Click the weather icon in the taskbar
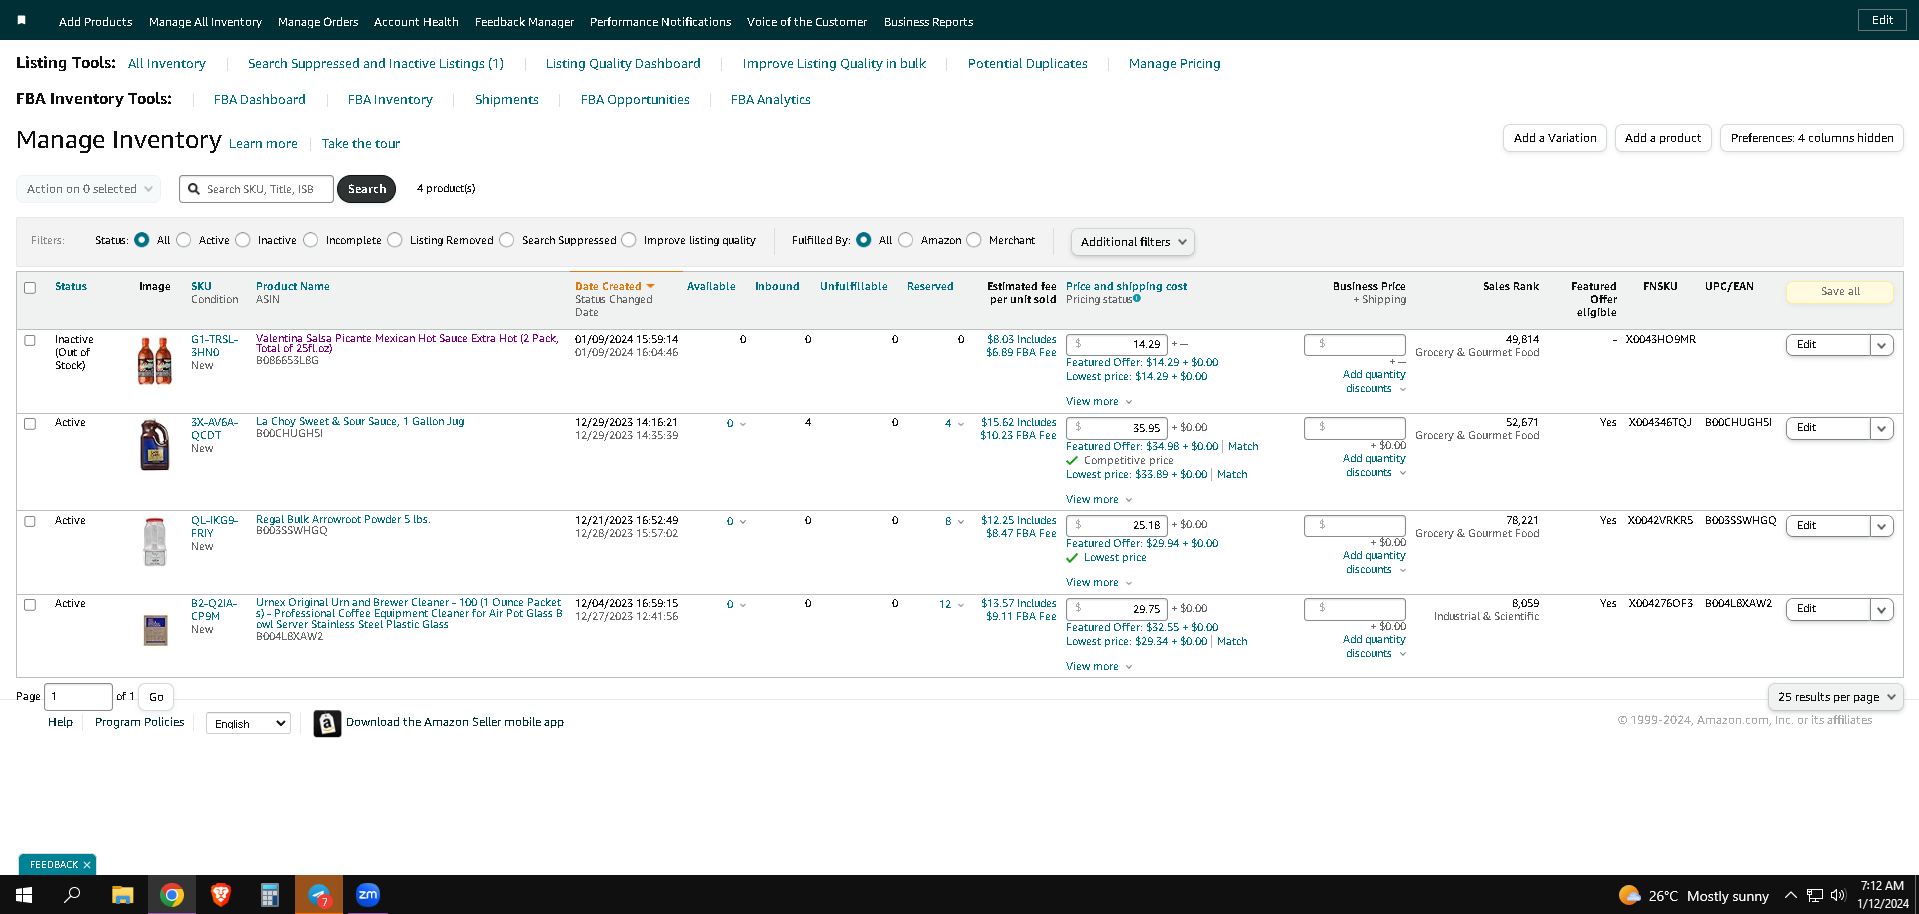Viewport: 1919px width, 914px height. coord(1629,895)
